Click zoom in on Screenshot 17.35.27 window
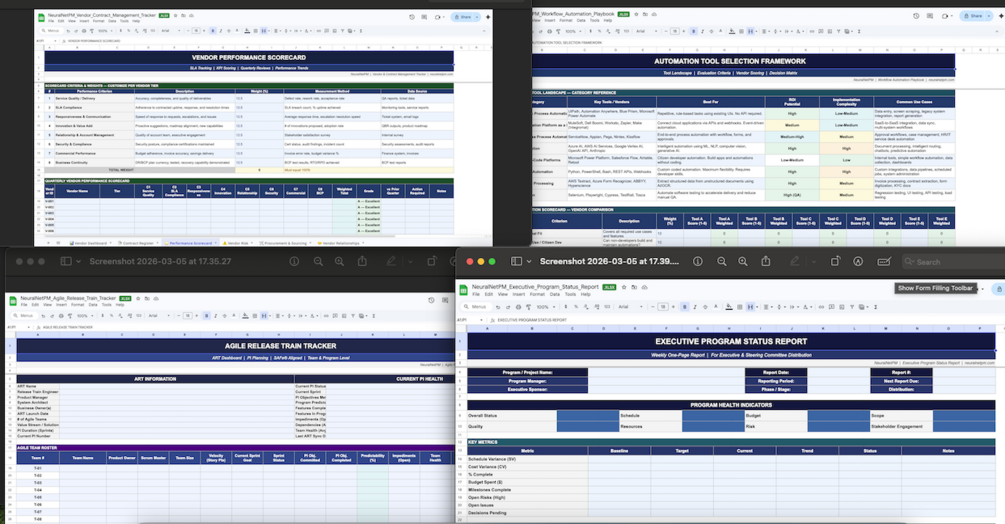This screenshot has width=1005, height=524. pyautogui.click(x=340, y=261)
